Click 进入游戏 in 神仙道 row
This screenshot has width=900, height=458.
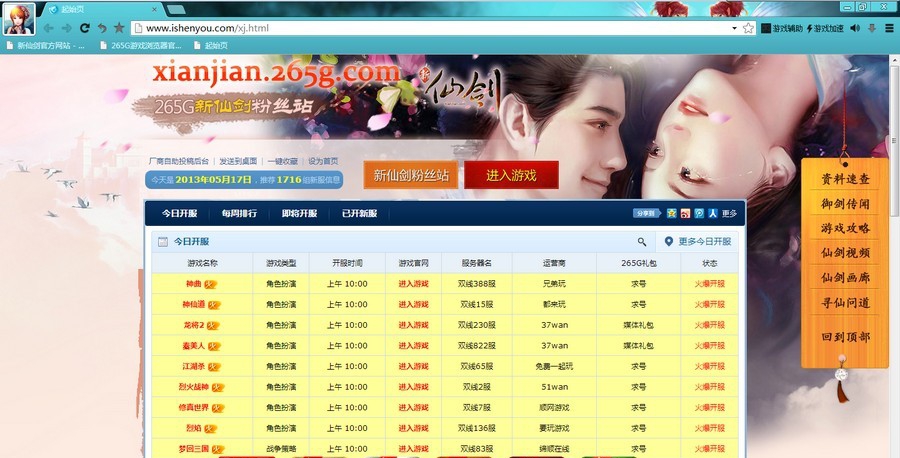tap(413, 304)
